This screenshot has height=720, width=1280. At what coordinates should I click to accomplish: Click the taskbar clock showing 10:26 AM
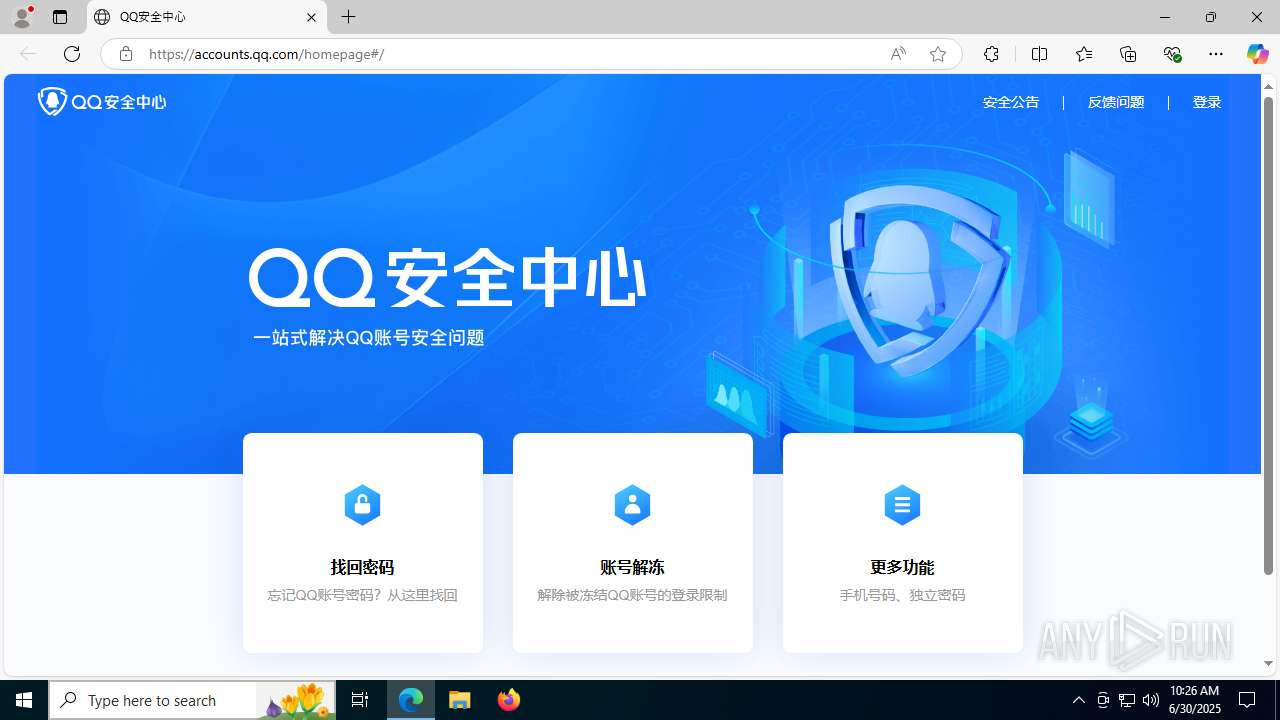(1195, 699)
